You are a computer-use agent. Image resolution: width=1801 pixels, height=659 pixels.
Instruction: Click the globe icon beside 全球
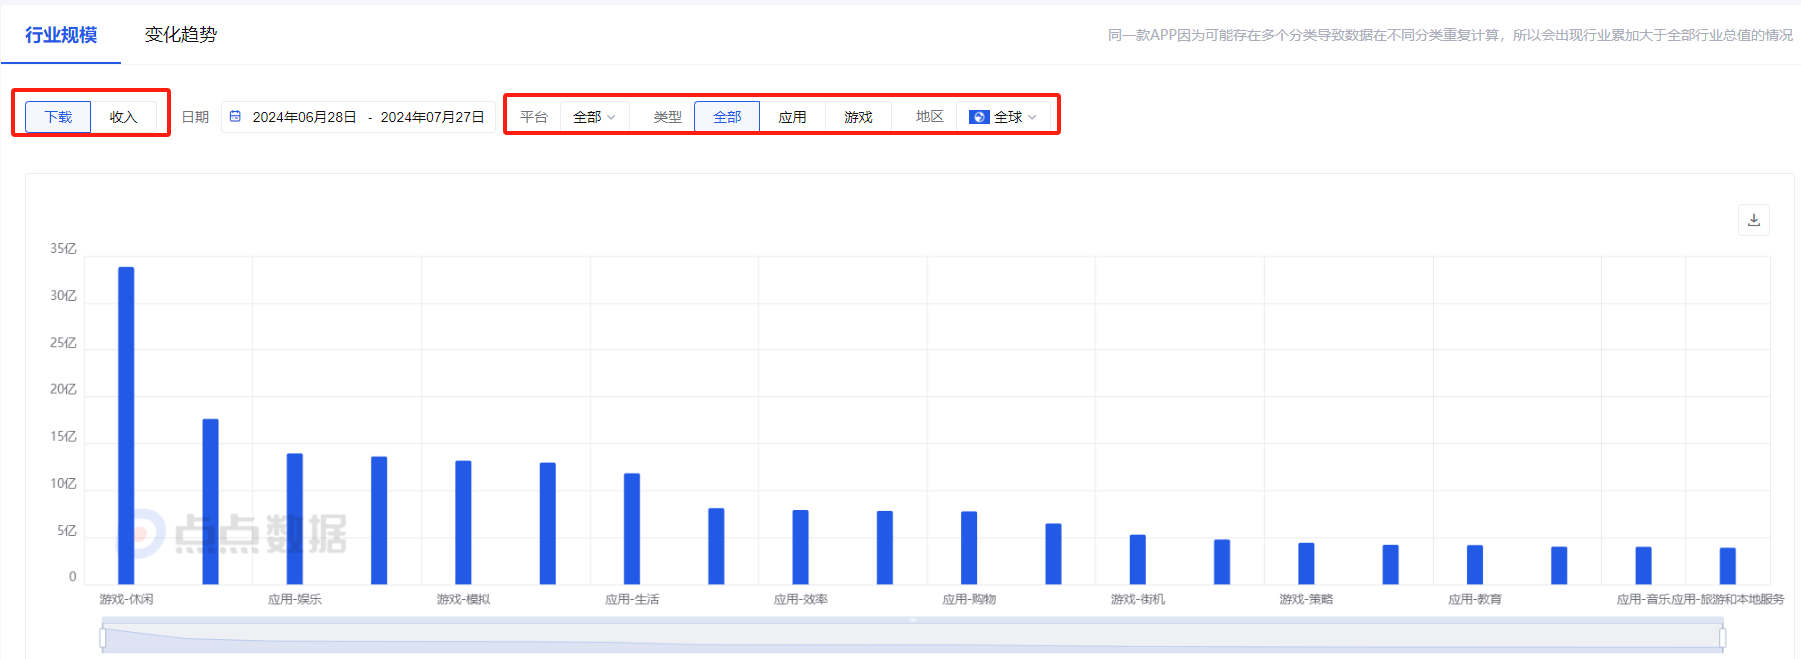[x=979, y=117]
